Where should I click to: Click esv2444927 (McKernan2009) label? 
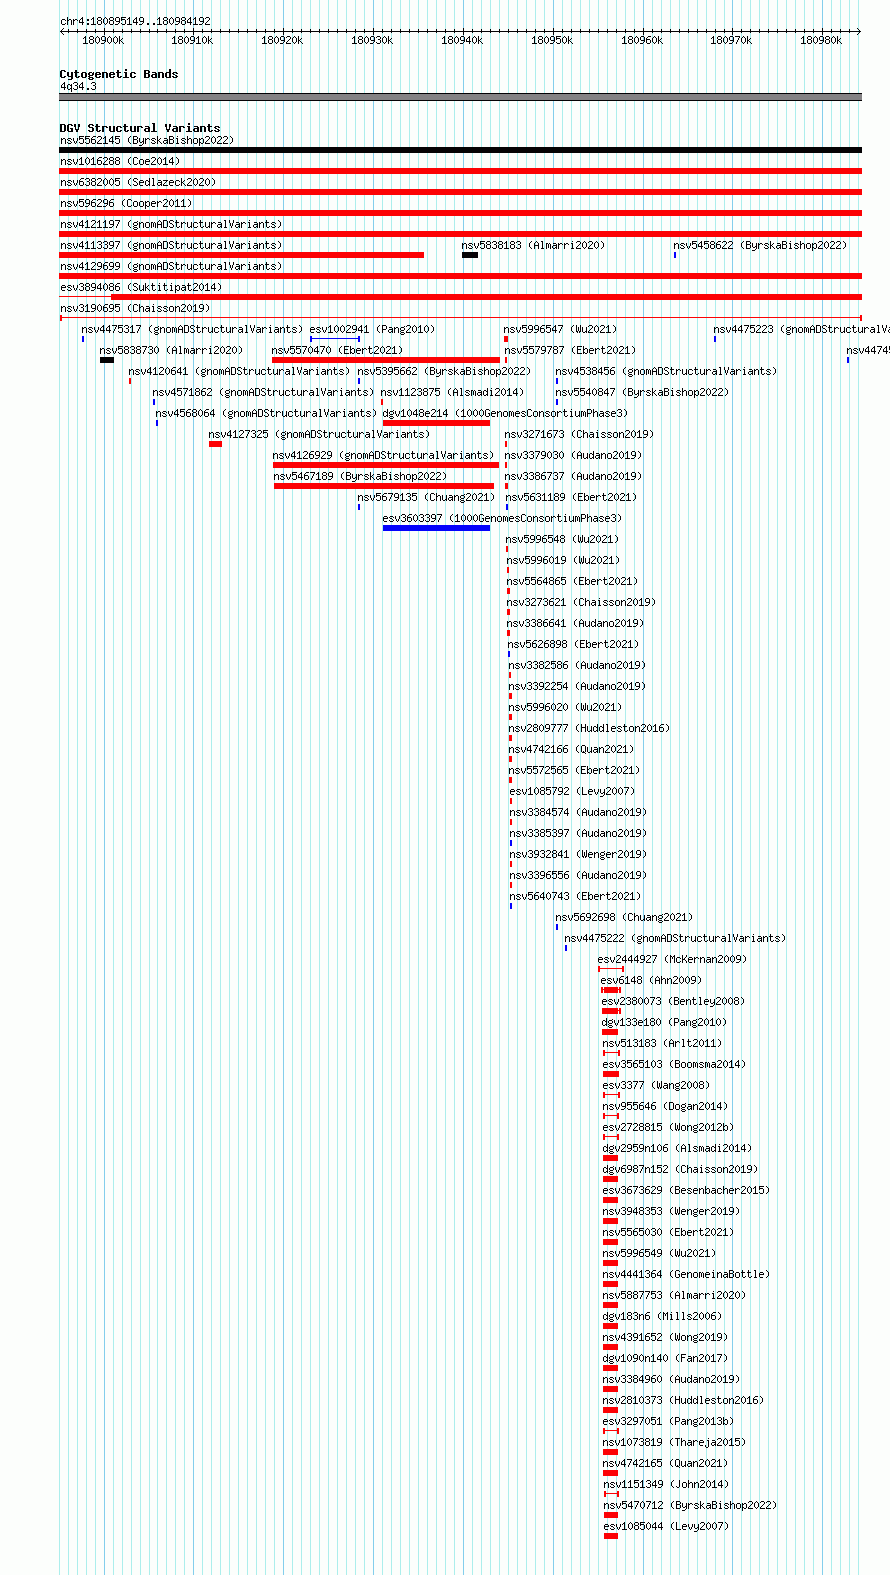672,960
